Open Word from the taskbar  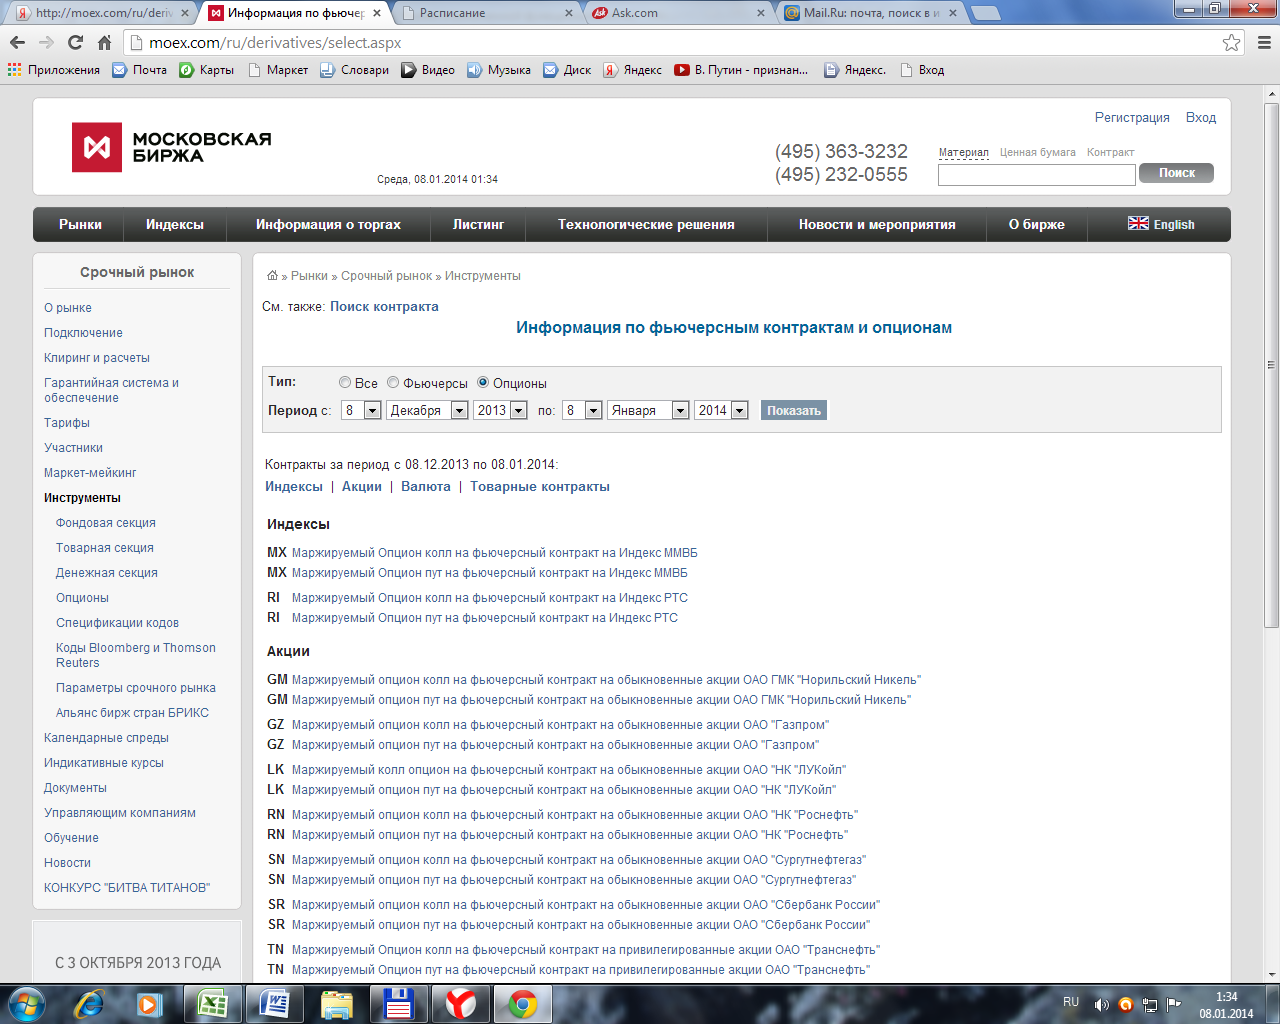tap(274, 1004)
